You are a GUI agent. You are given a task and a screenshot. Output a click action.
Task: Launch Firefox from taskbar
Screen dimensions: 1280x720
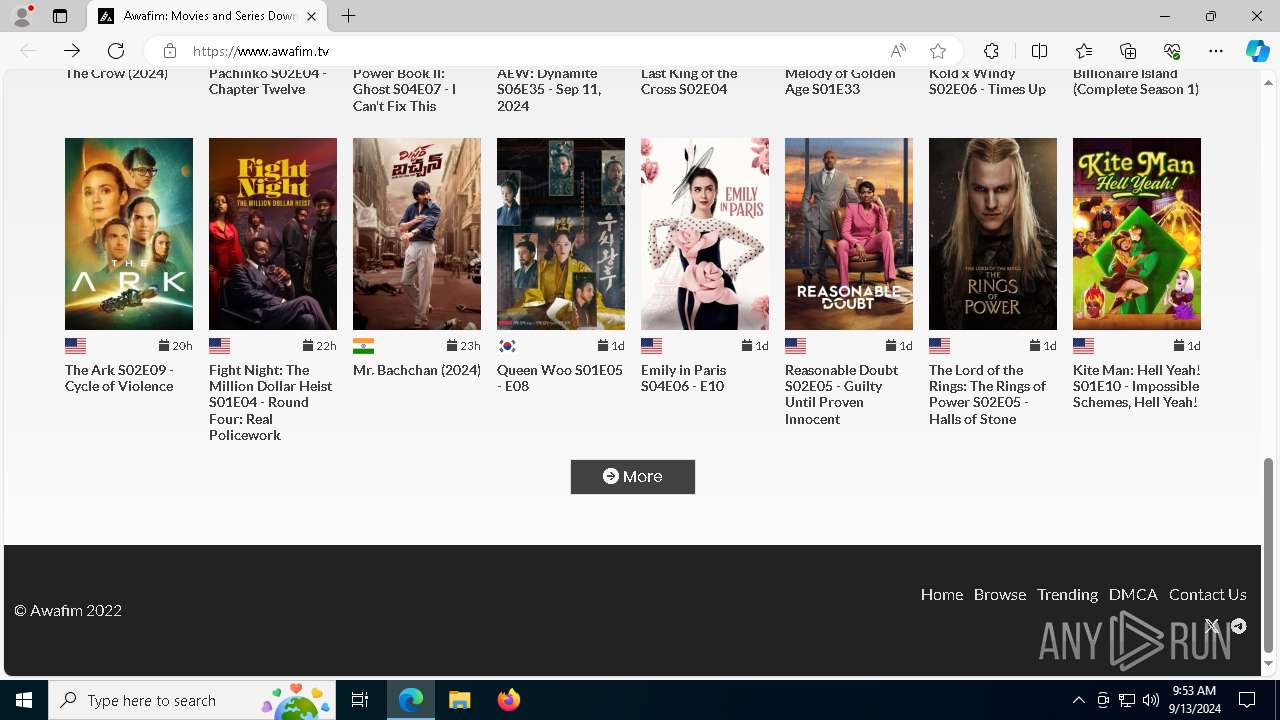[x=508, y=700]
